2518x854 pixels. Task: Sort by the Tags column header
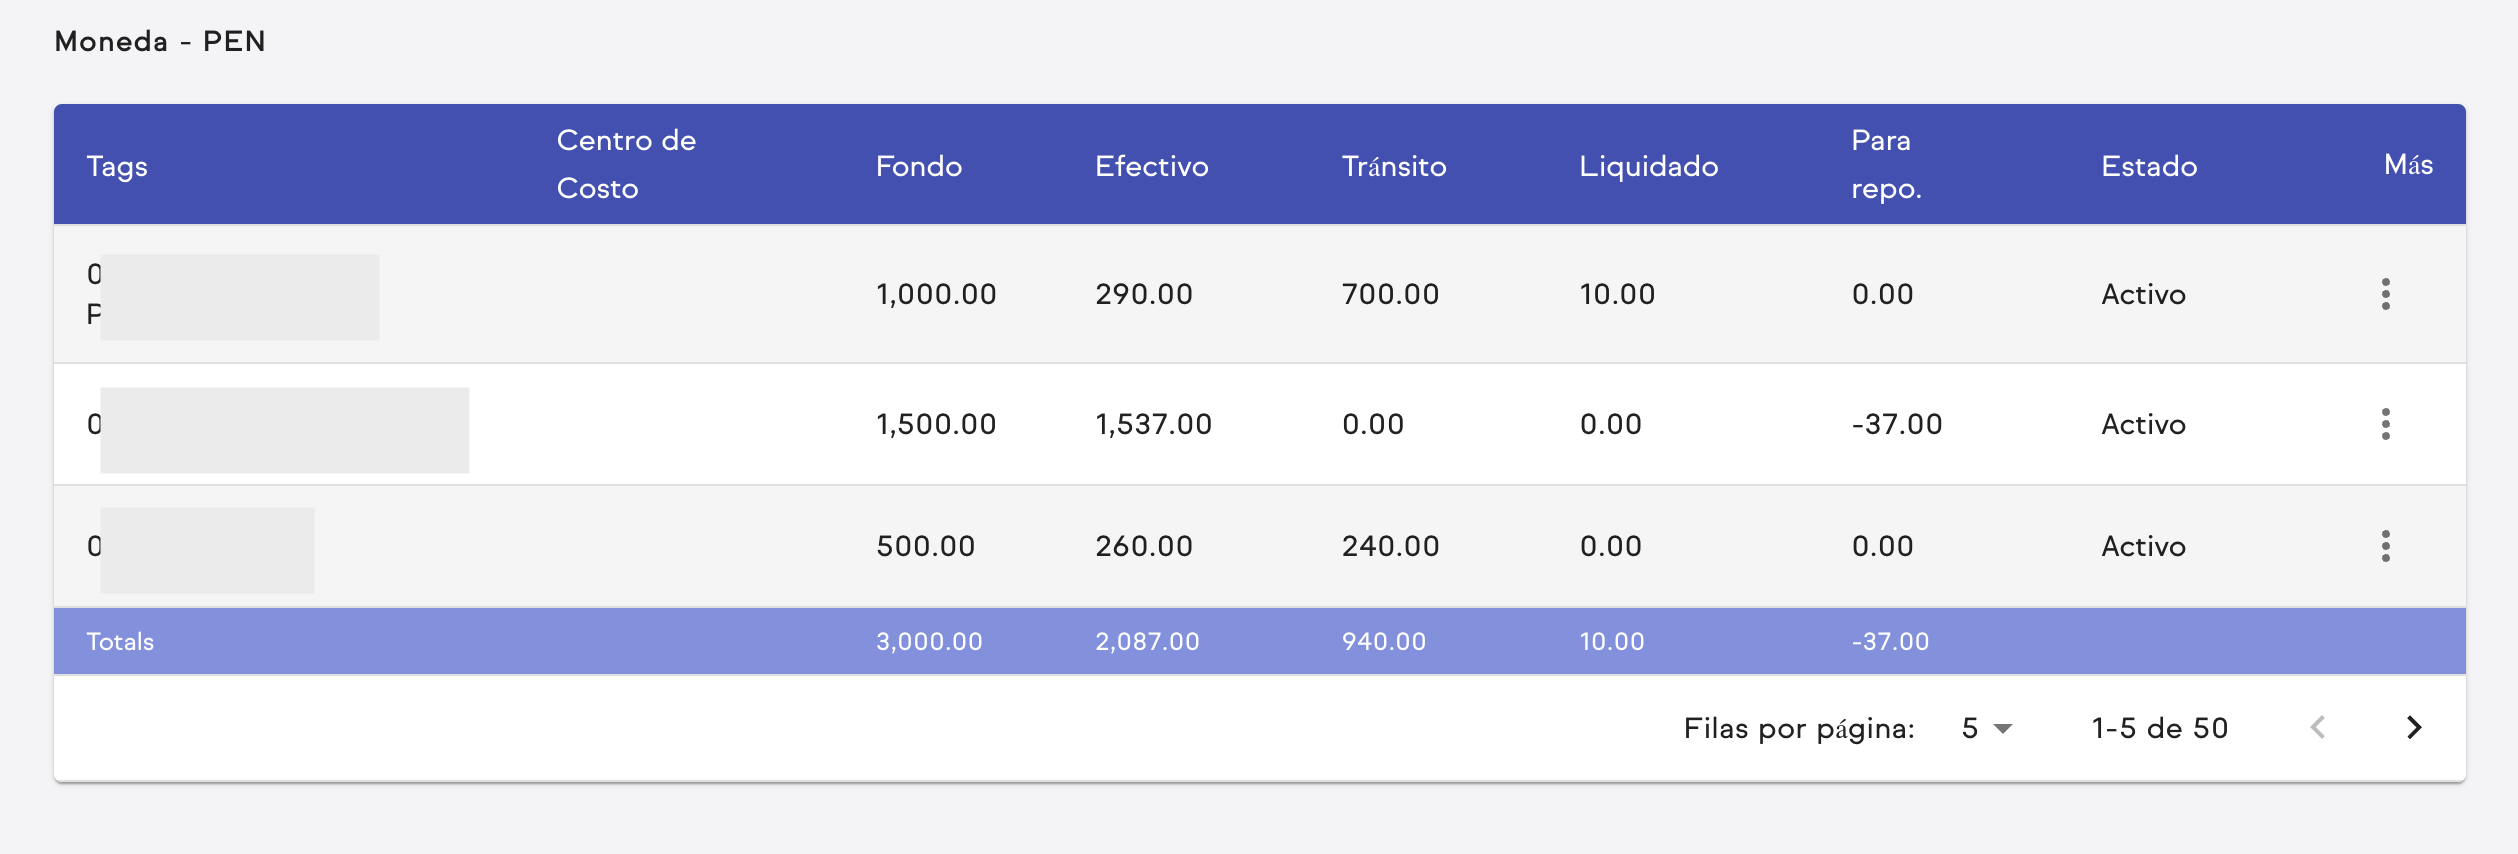pos(117,166)
